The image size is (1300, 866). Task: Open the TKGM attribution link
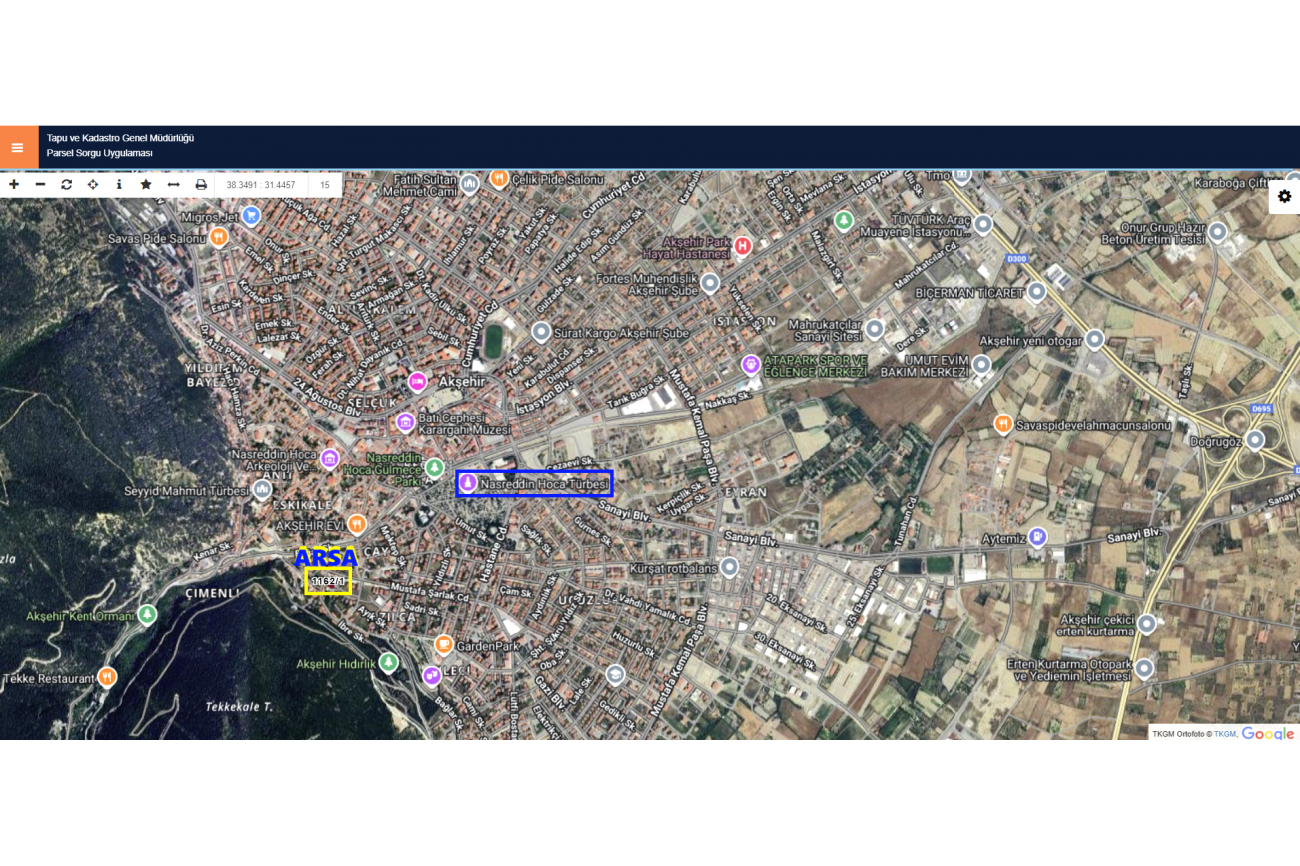coord(1224,734)
